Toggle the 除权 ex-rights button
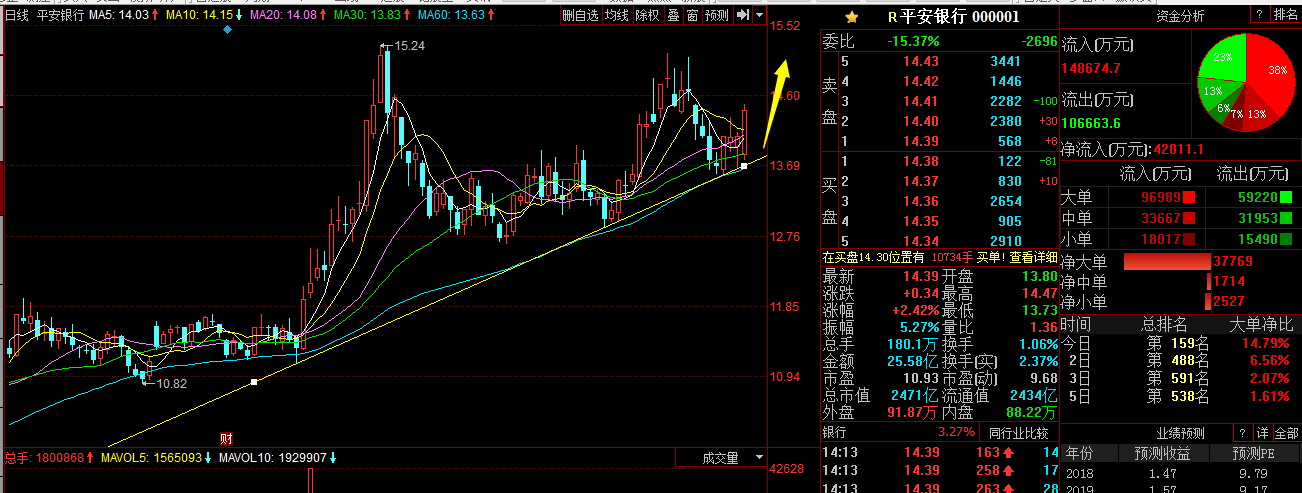The image size is (1302, 493). [647, 16]
